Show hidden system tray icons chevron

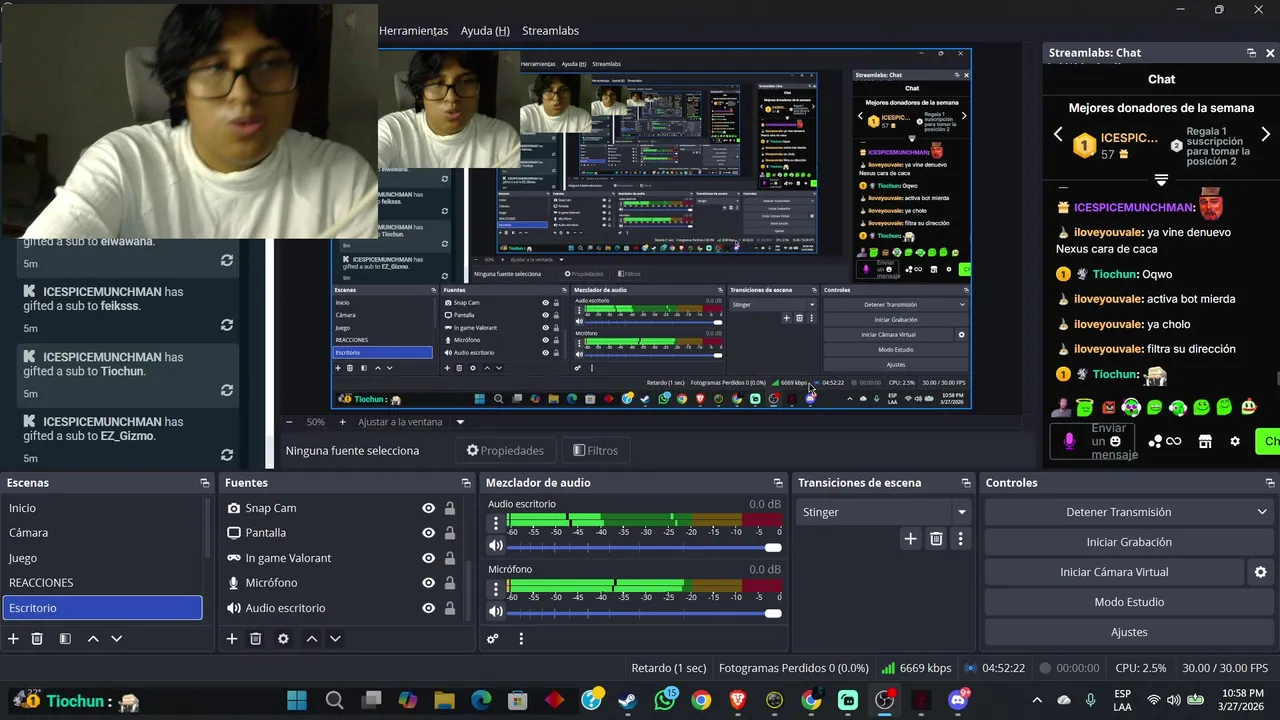coord(1037,700)
